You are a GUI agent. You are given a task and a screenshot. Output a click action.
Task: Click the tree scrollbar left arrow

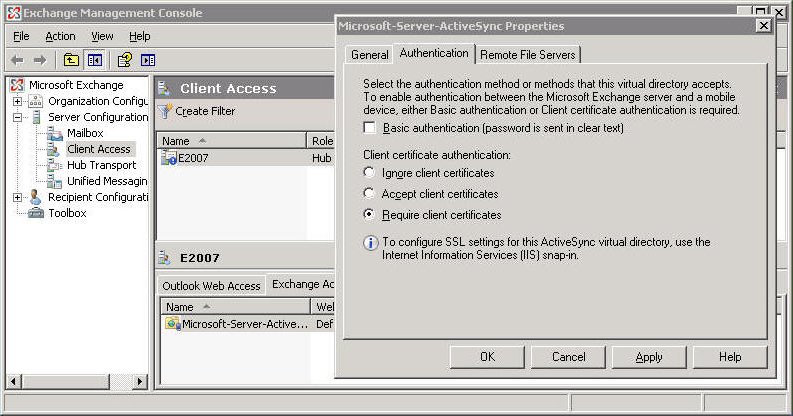[x=14, y=382]
